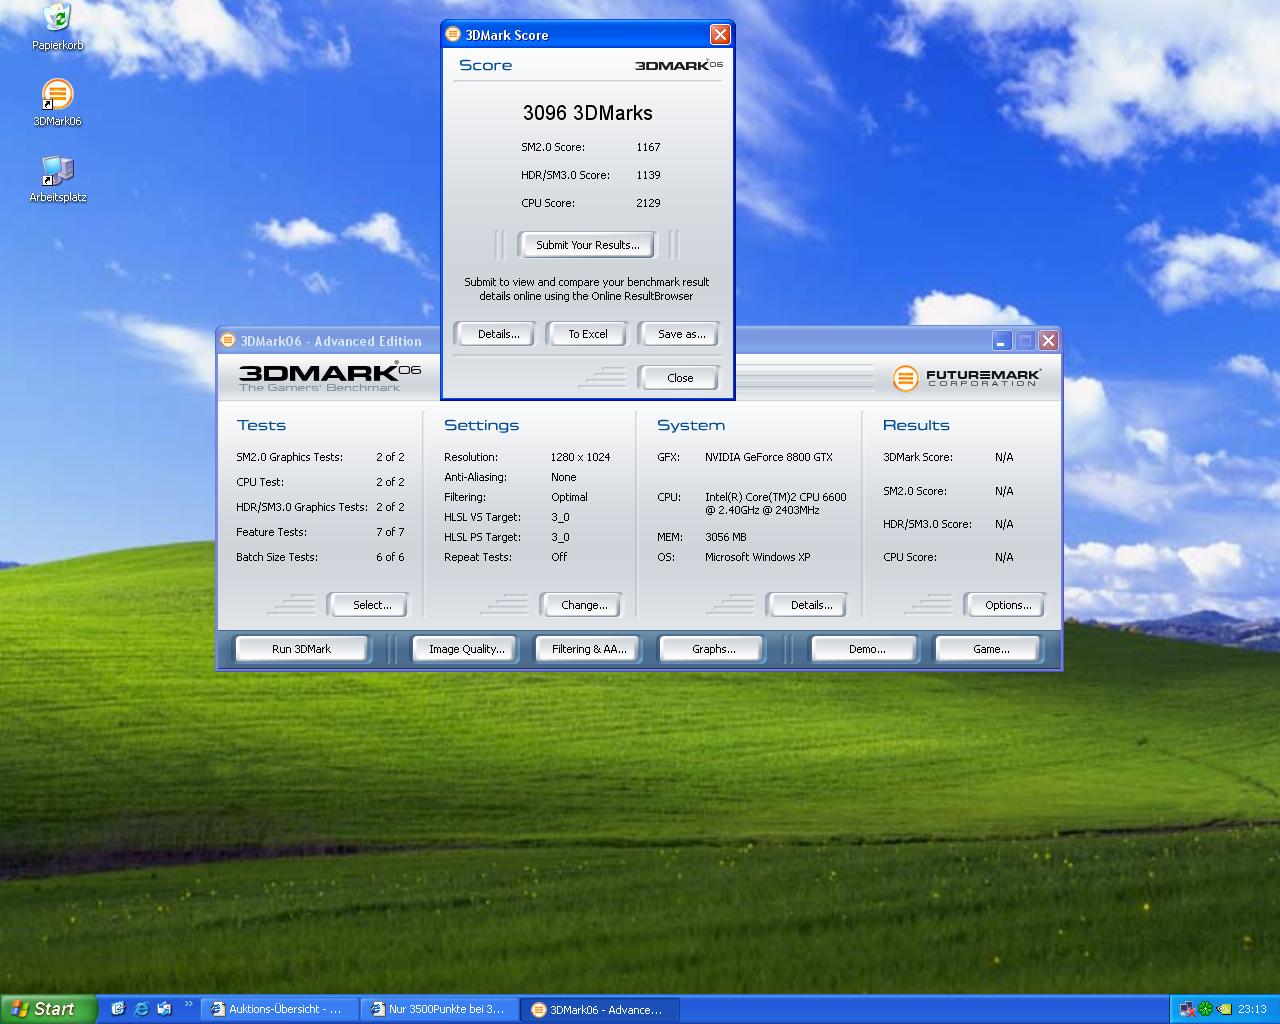Open the Windows Start menu

pyautogui.click(x=48, y=1009)
